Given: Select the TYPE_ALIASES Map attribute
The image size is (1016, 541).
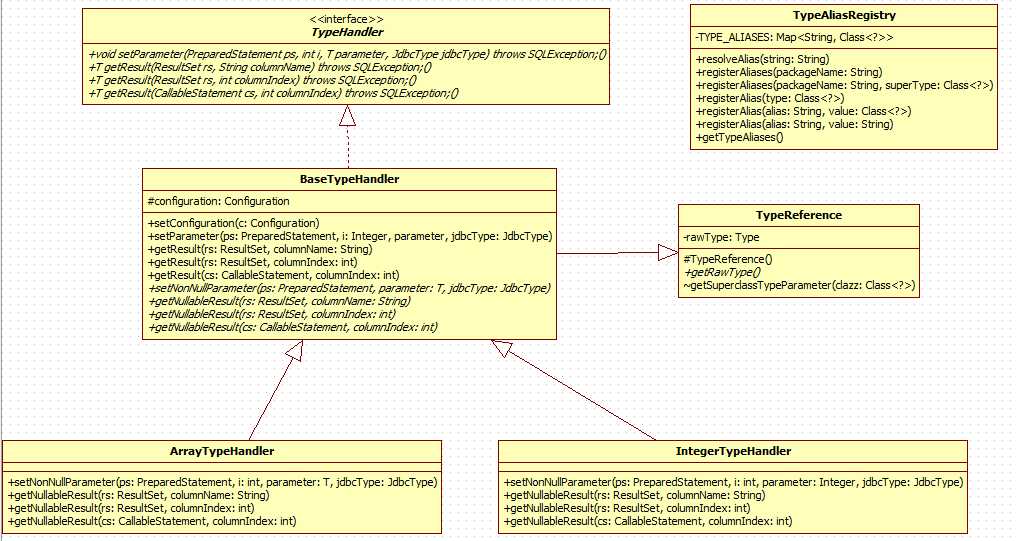Looking at the screenshot, I should 794,38.
